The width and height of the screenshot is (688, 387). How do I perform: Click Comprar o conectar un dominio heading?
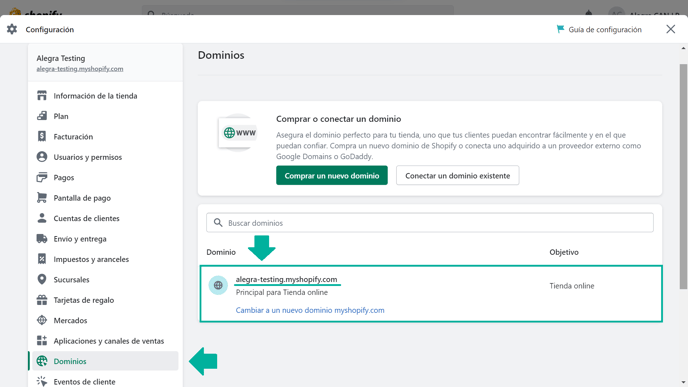click(x=339, y=118)
